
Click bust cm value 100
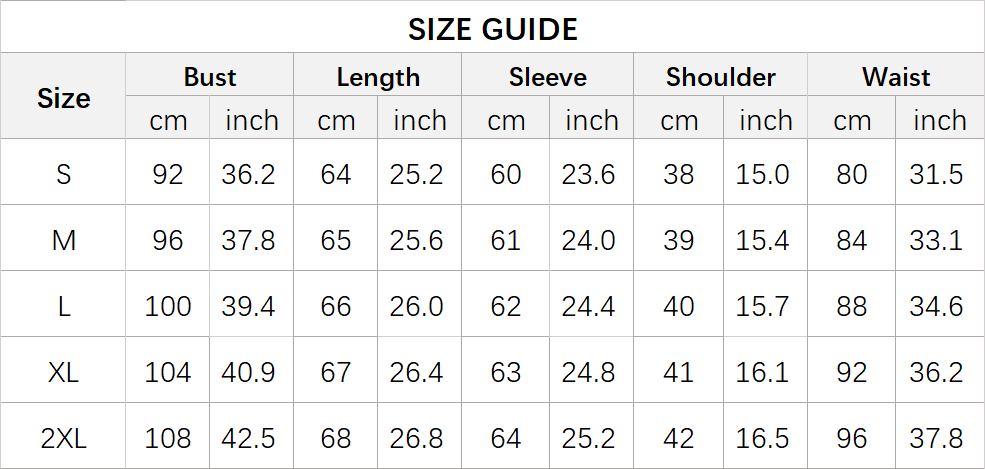click(168, 306)
